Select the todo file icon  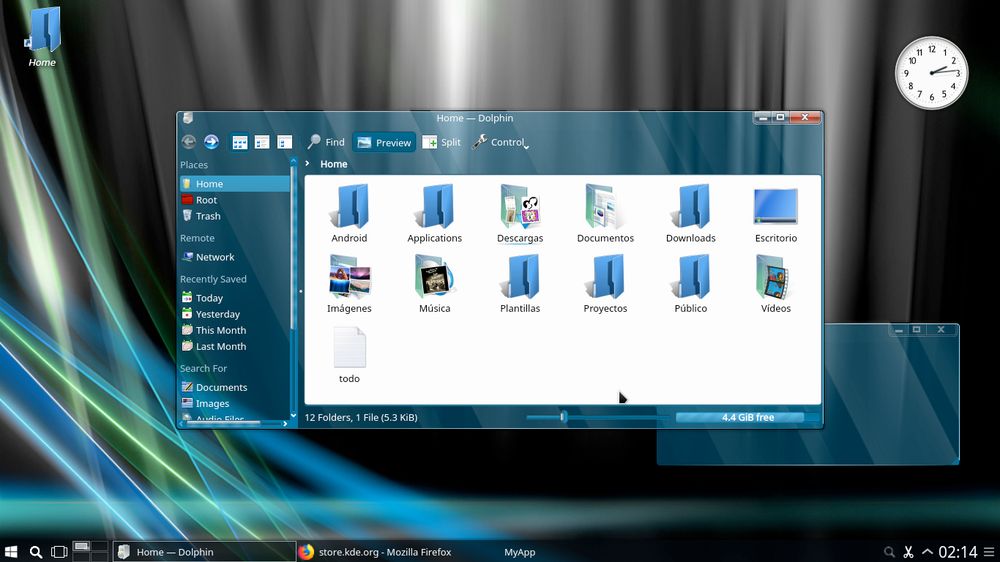(349, 347)
